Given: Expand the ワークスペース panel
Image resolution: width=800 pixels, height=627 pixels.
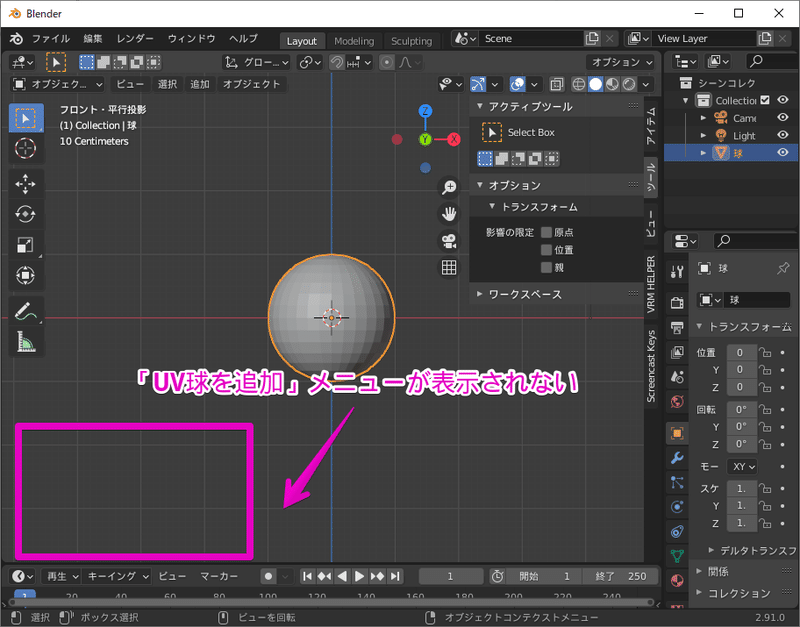Looking at the screenshot, I should click(520, 294).
